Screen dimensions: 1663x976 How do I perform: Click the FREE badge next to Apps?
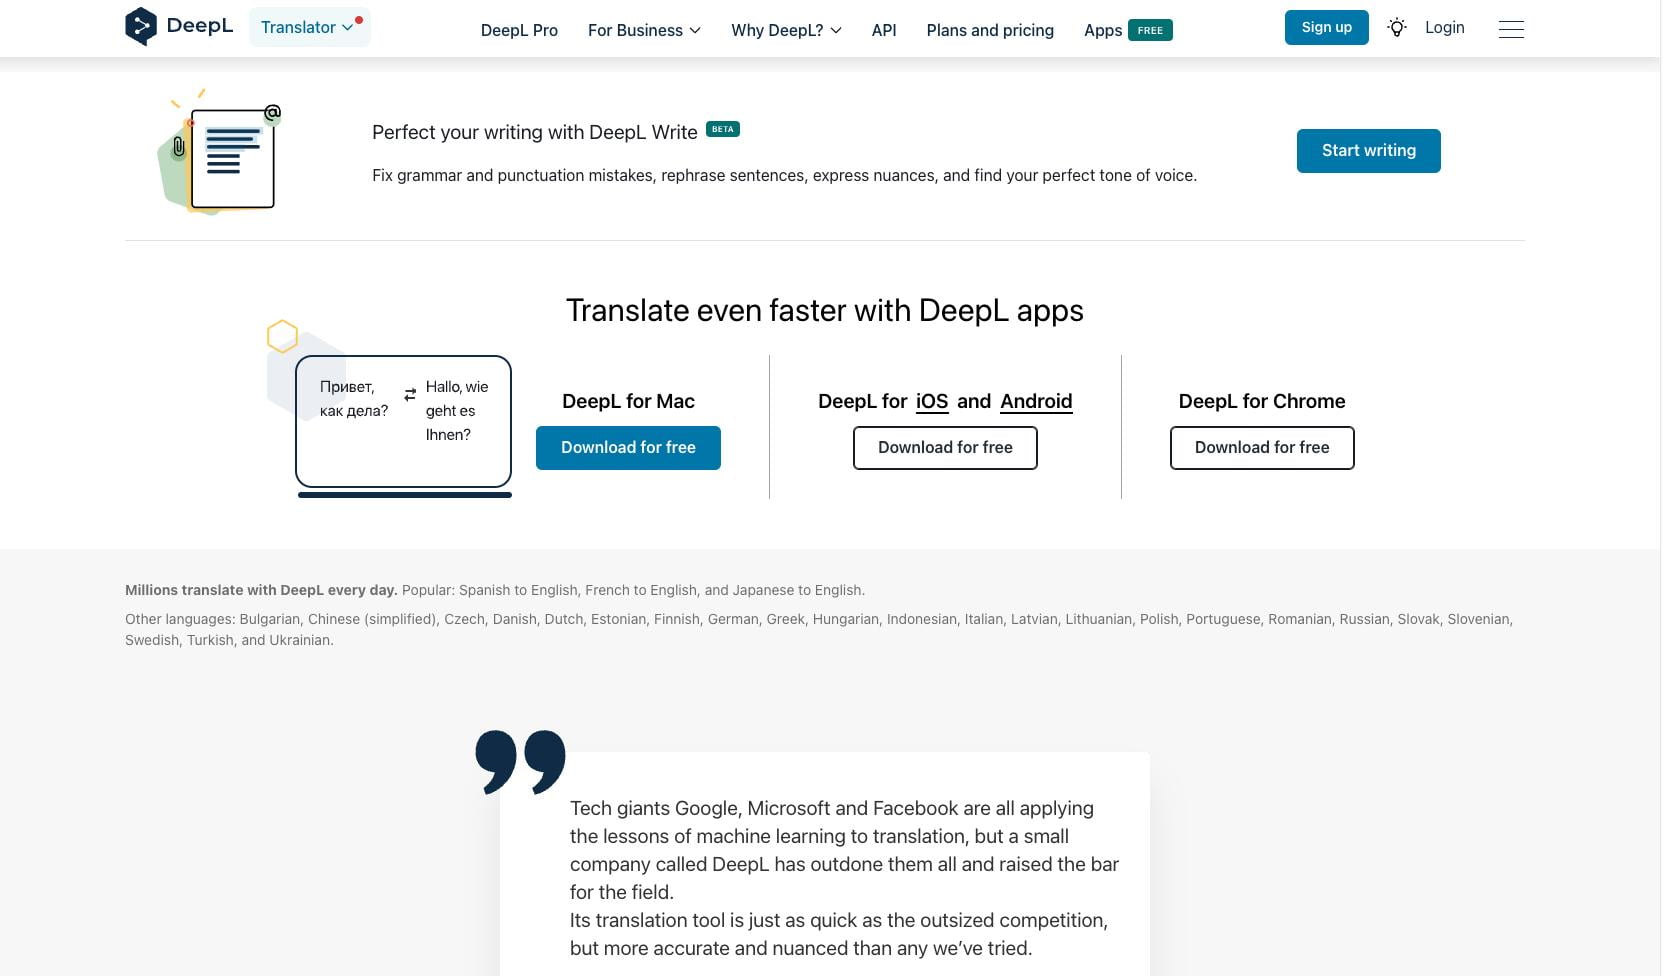(x=1151, y=30)
